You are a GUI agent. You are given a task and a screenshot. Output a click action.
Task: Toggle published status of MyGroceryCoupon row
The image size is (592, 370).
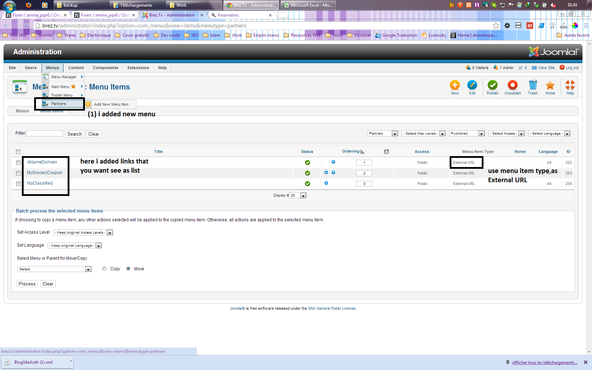[307, 173]
